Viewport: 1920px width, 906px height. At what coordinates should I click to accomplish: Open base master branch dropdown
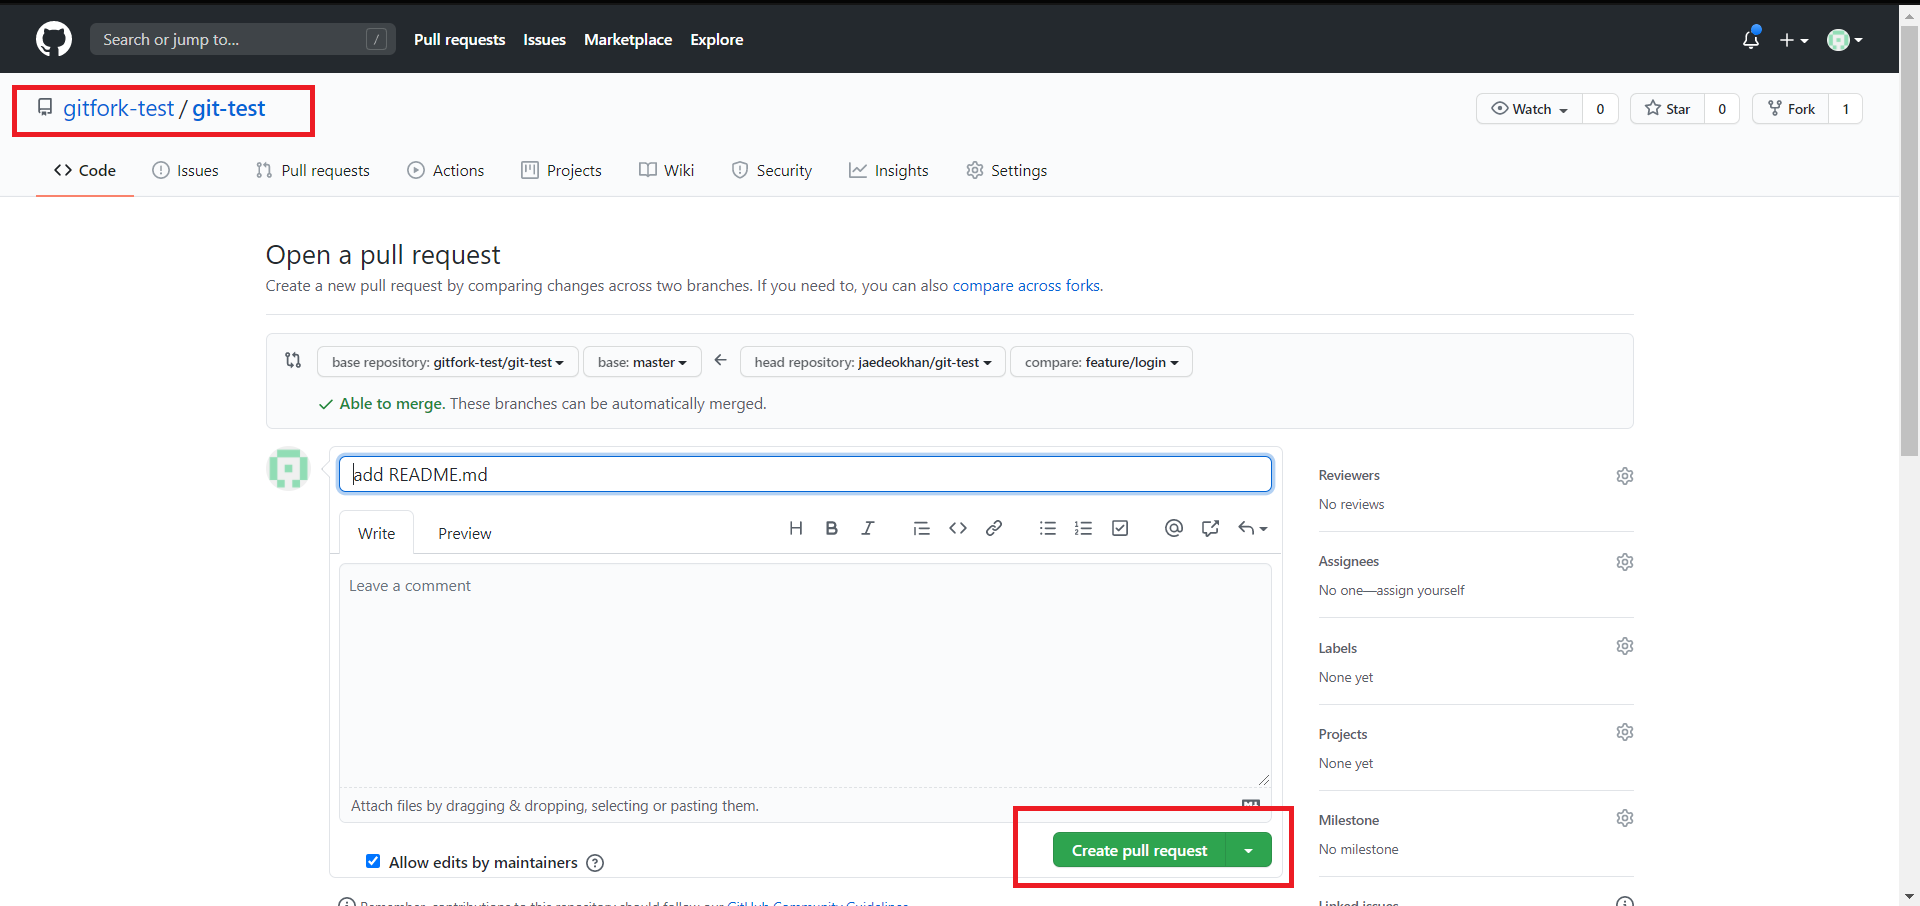point(642,362)
